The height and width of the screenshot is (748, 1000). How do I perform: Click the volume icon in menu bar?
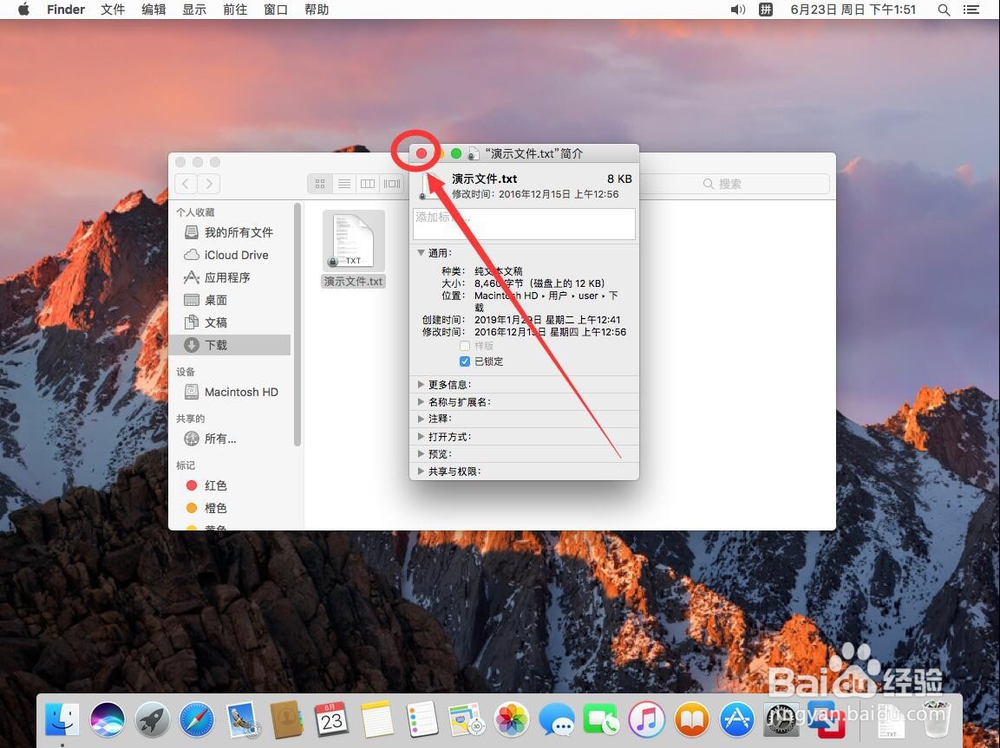pyautogui.click(x=737, y=10)
